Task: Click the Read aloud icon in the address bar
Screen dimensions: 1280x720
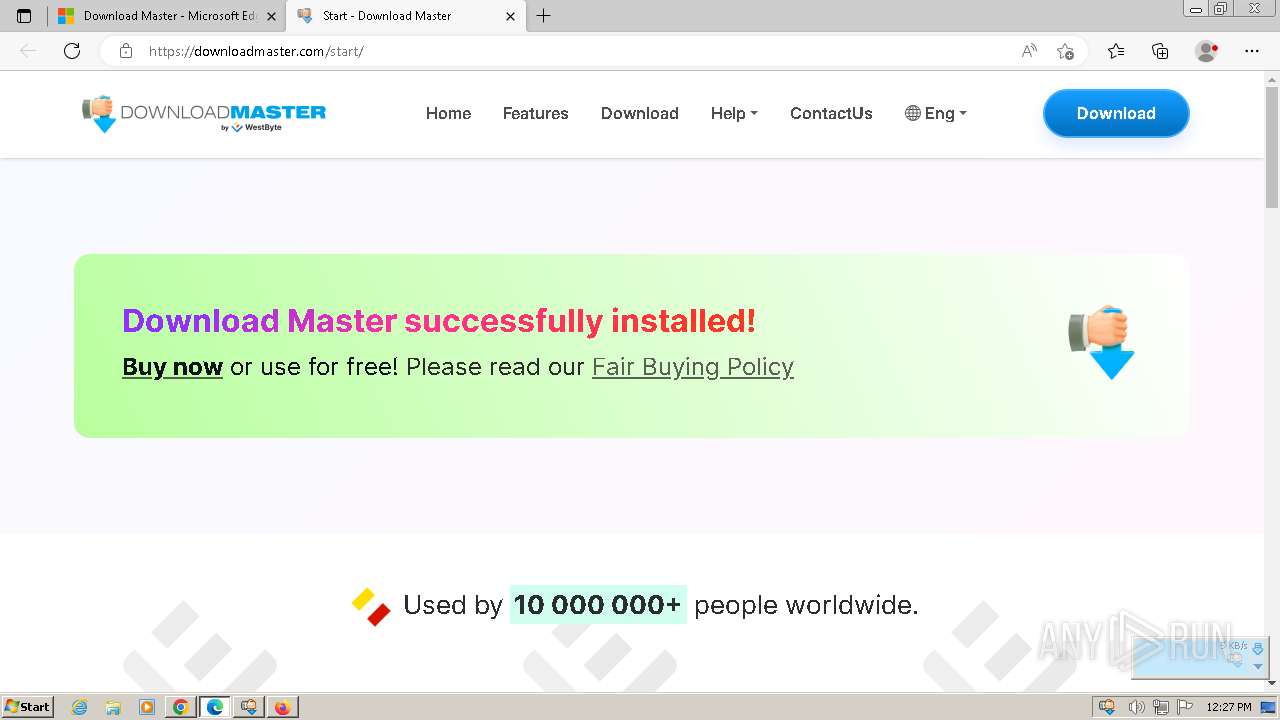Action: 1029,51
